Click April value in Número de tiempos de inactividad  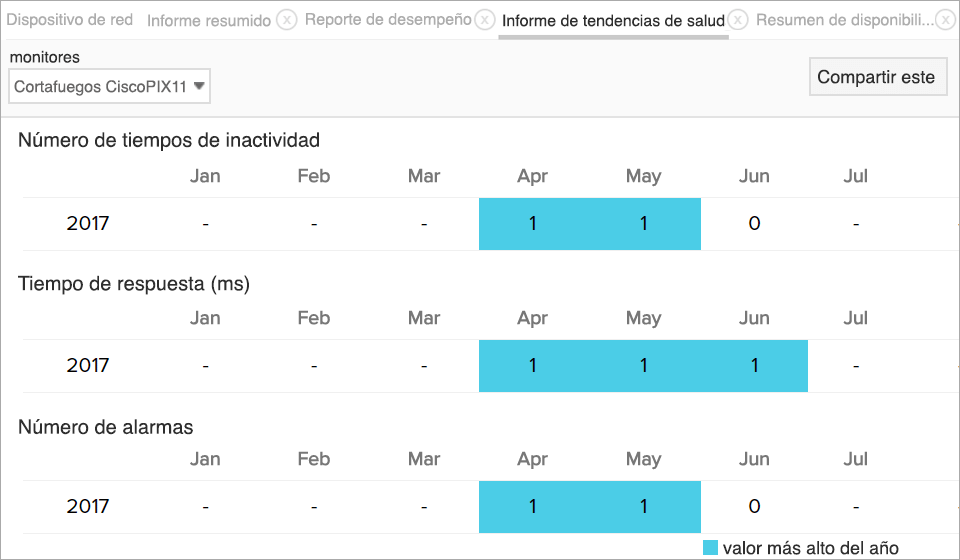tap(533, 224)
